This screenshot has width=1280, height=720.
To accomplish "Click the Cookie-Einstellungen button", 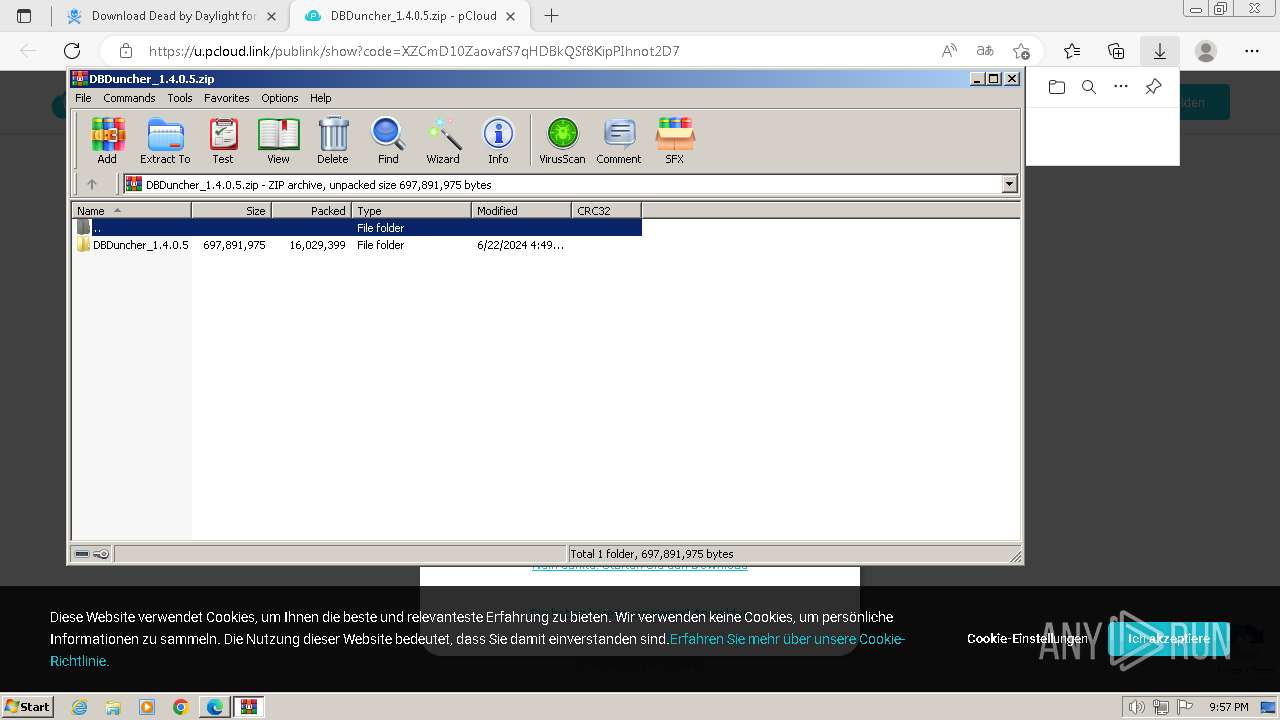I will (x=1027, y=638).
